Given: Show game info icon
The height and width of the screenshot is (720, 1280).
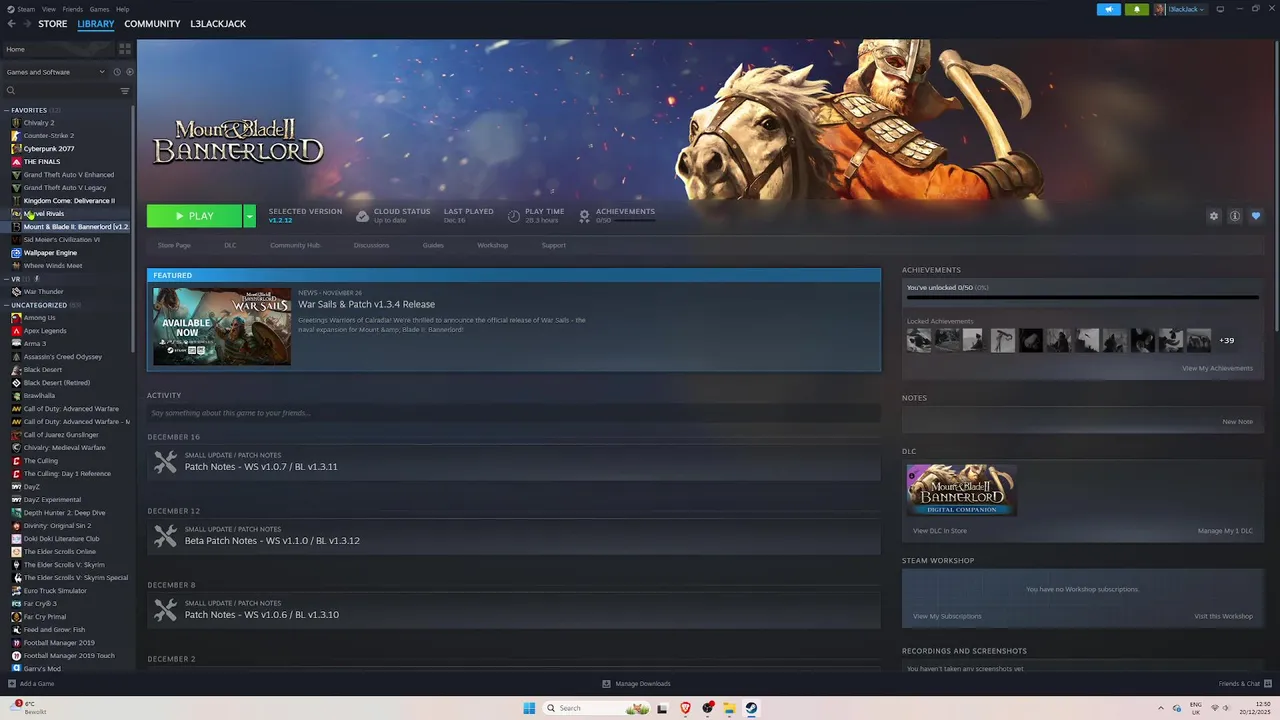Looking at the screenshot, I should point(1235,216).
